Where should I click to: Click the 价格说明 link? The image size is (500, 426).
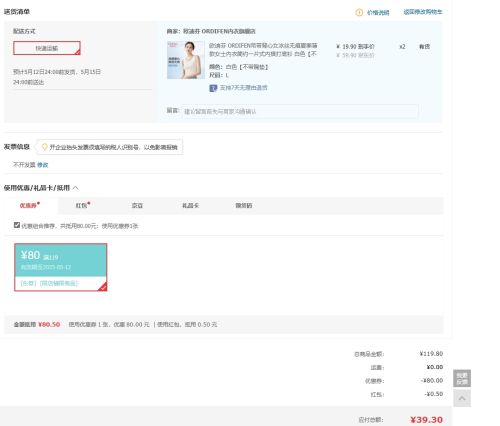378,13
